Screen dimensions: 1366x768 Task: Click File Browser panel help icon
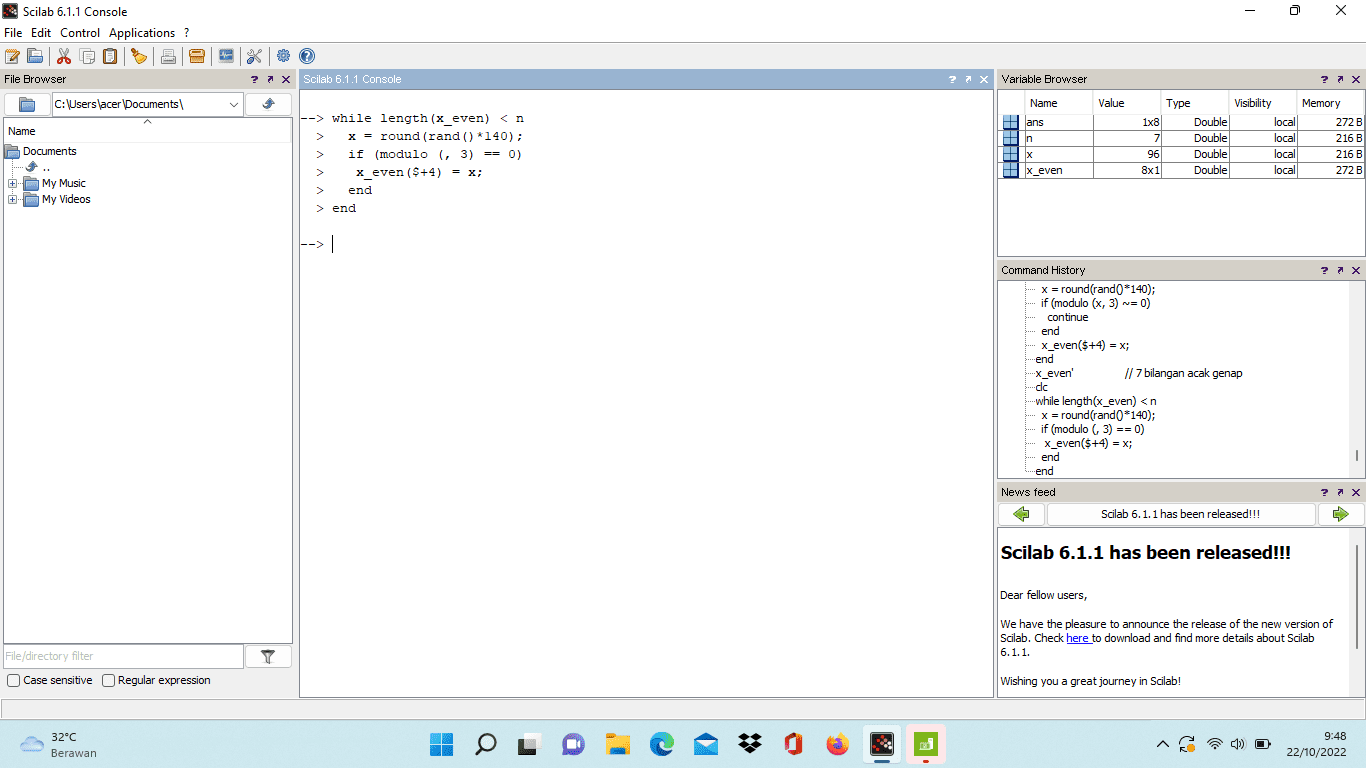[x=255, y=79]
